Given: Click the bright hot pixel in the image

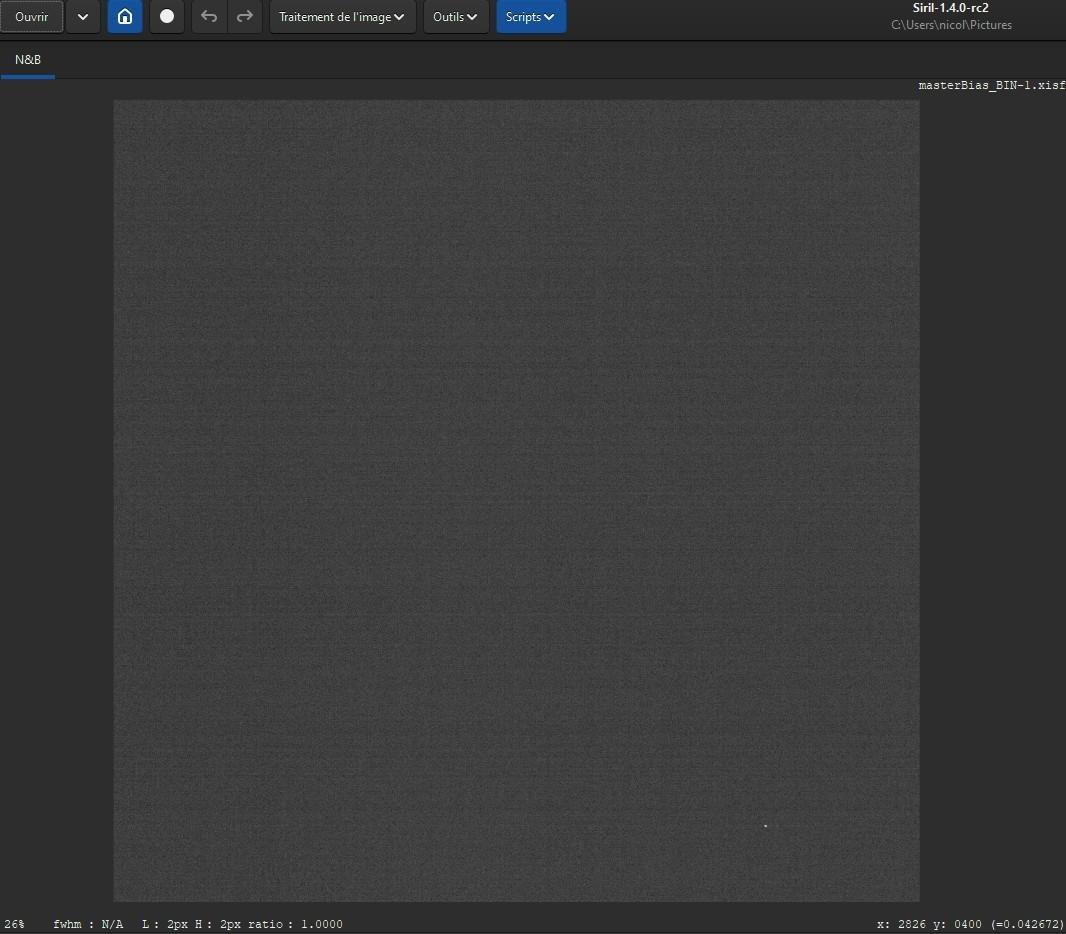Looking at the screenshot, I should pos(766,826).
